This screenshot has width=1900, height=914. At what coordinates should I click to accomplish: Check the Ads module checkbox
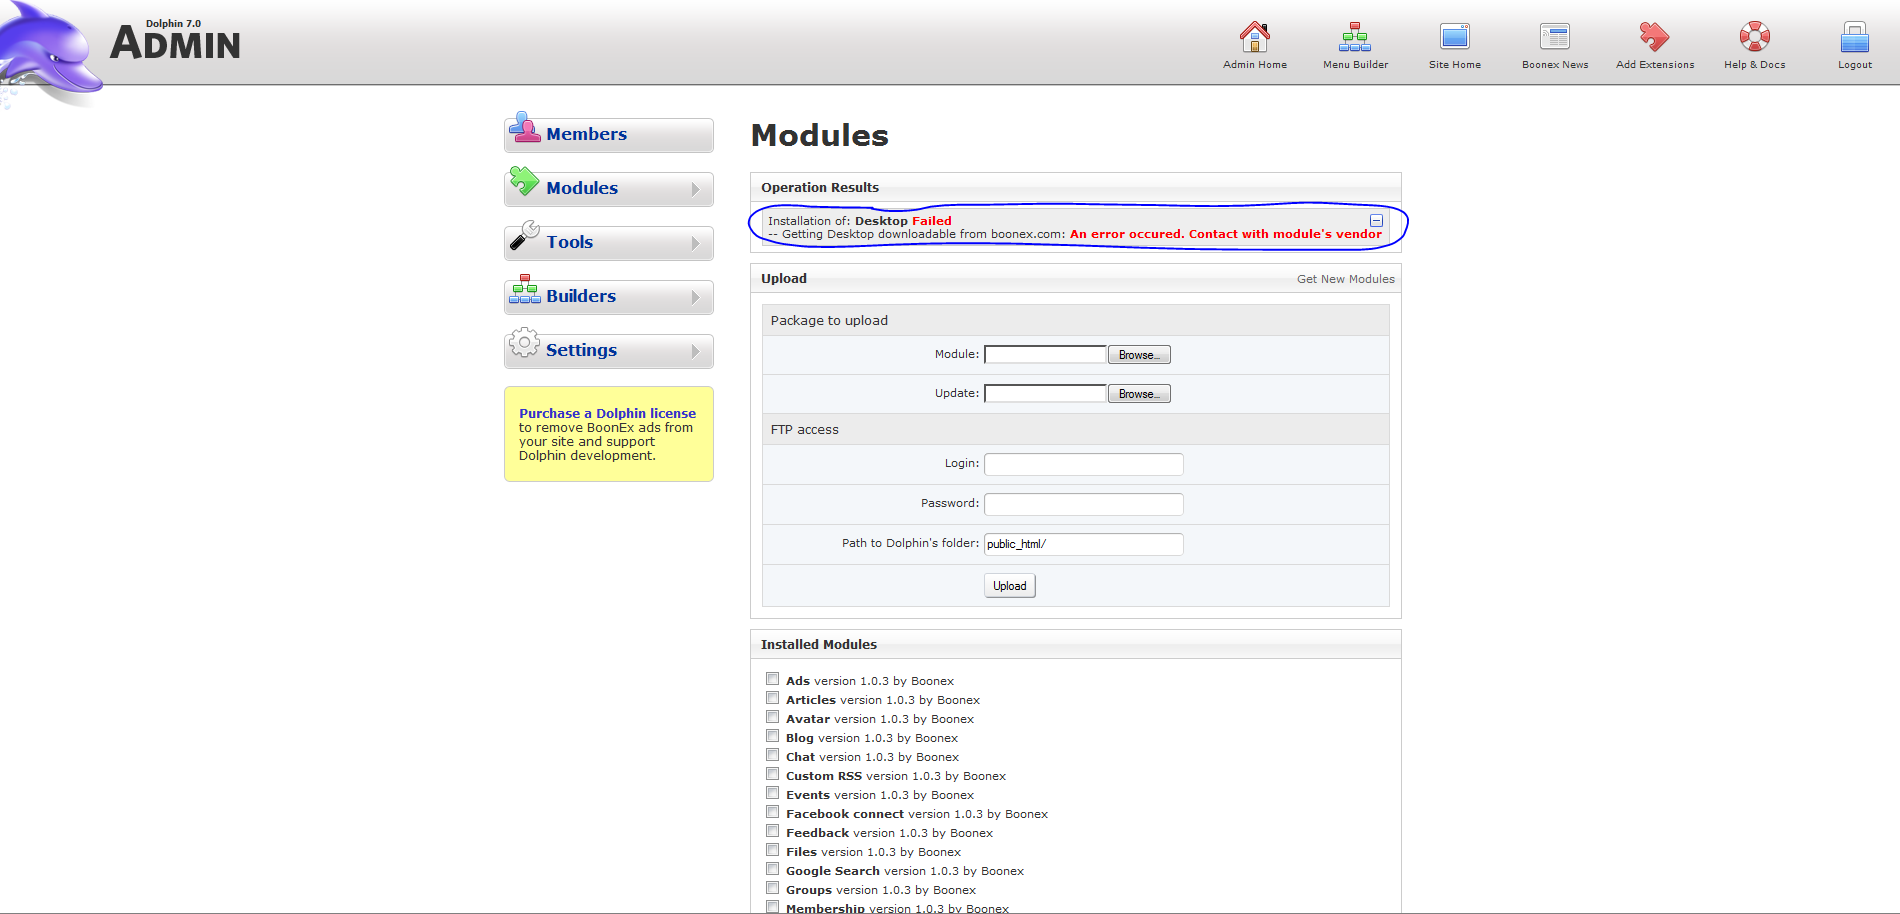(x=772, y=679)
